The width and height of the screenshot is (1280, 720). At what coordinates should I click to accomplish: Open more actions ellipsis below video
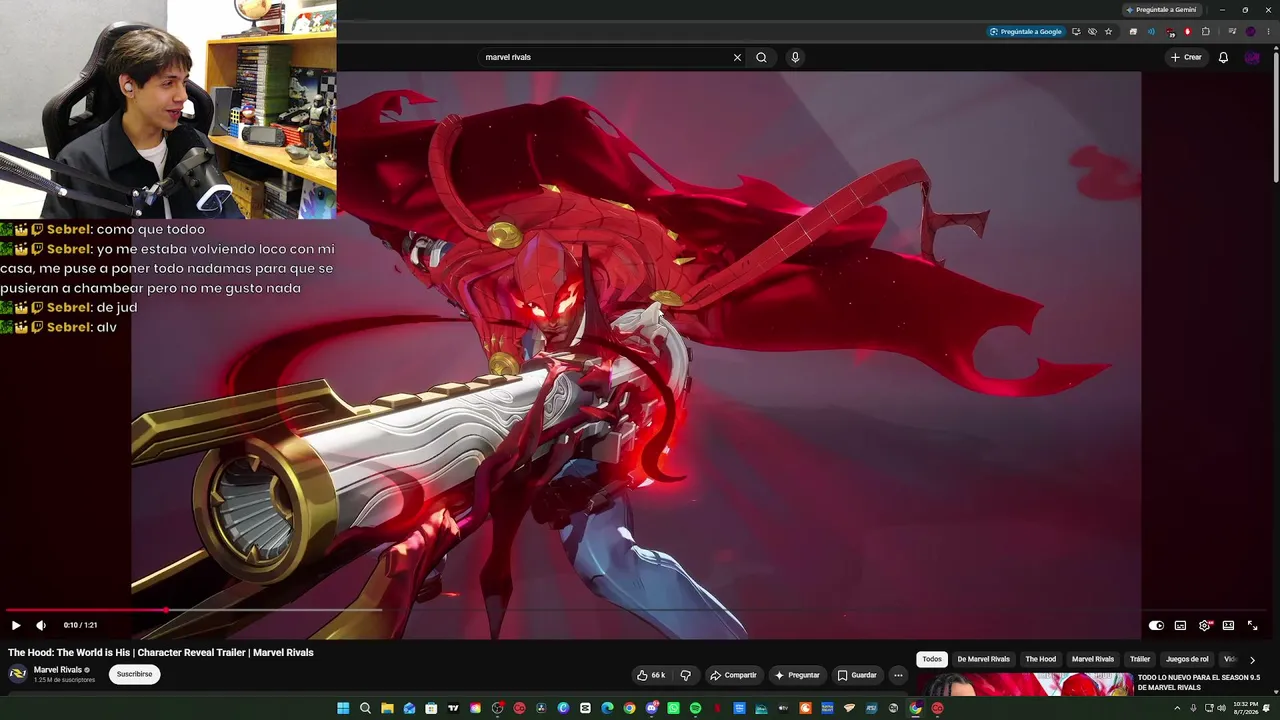click(x=898, y=675)
